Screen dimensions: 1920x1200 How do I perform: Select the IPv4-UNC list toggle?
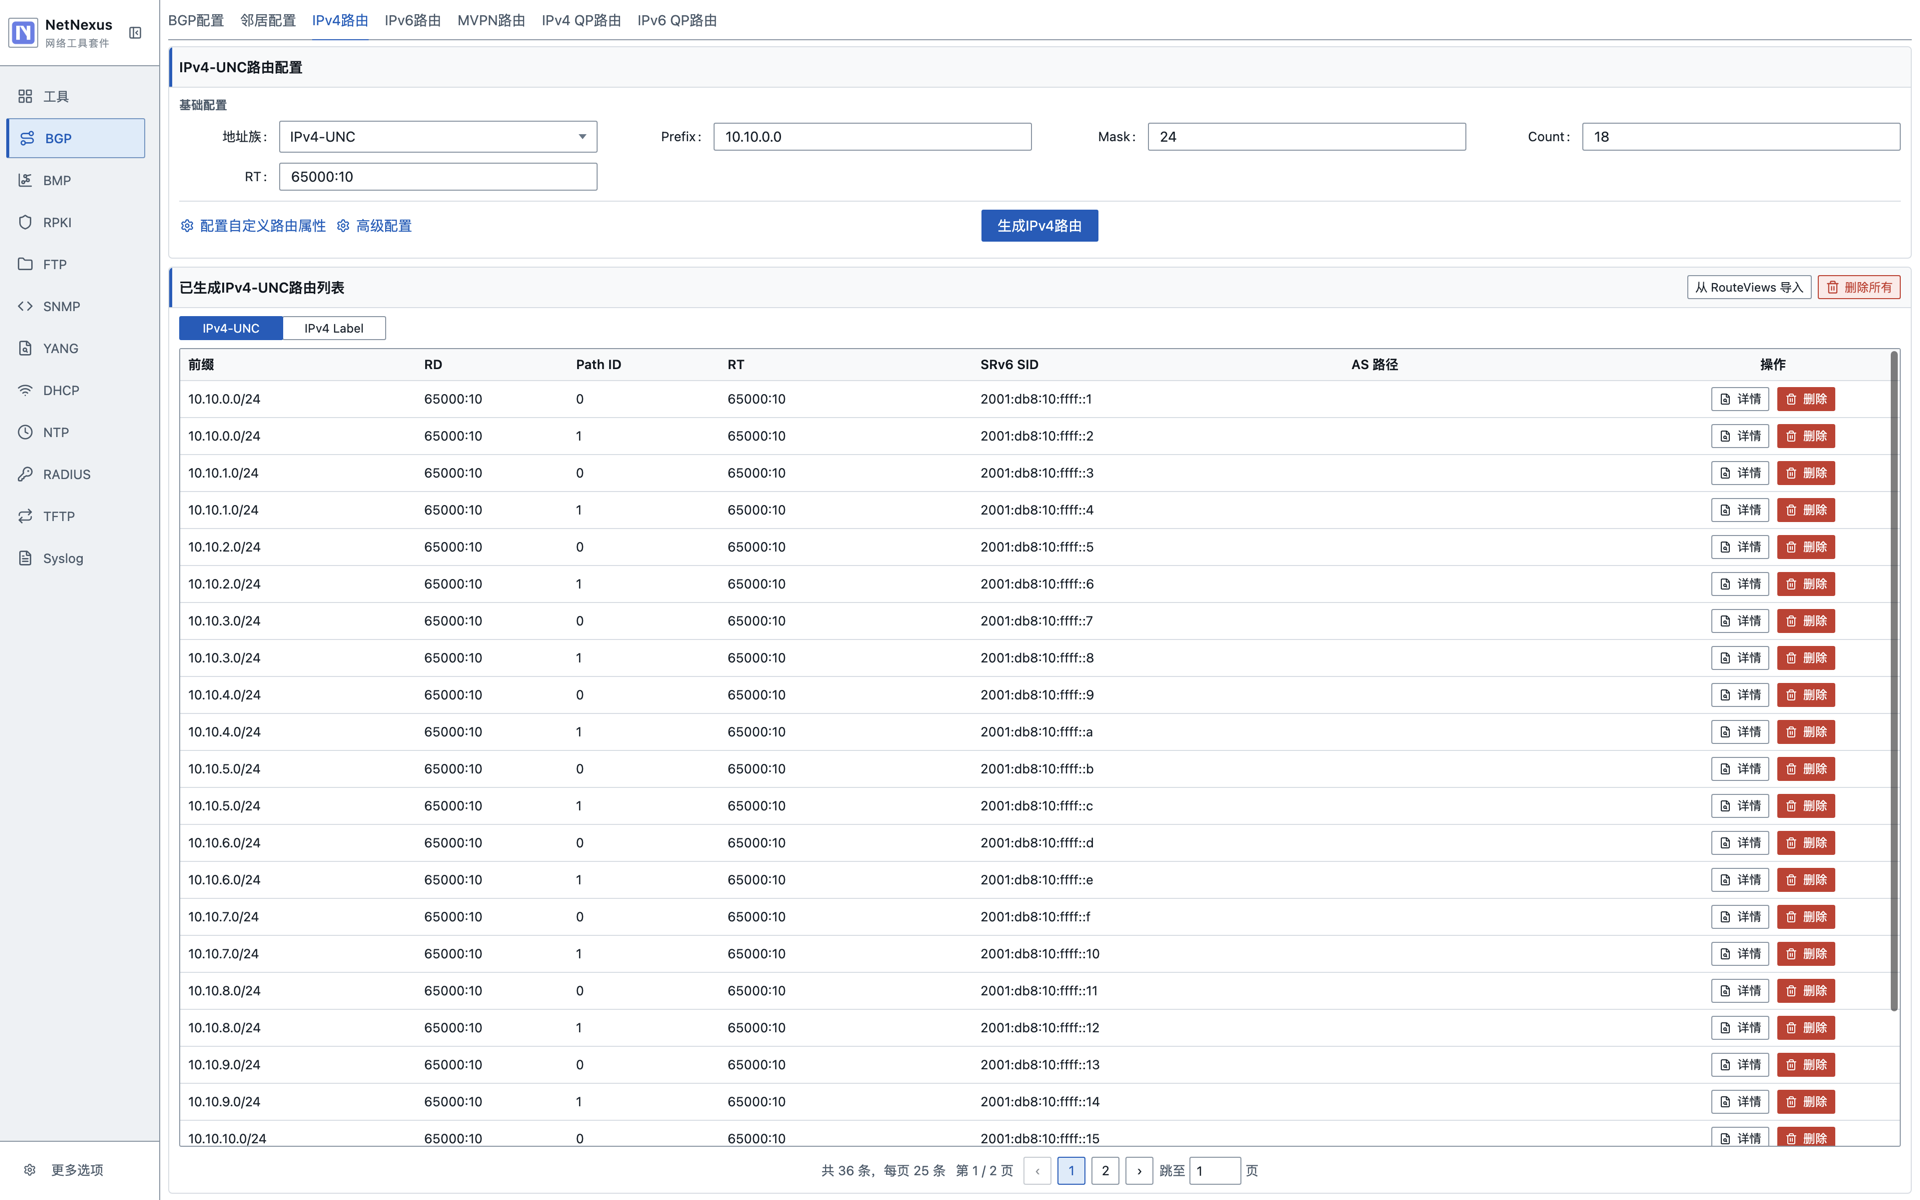click(x=231, y=328)
